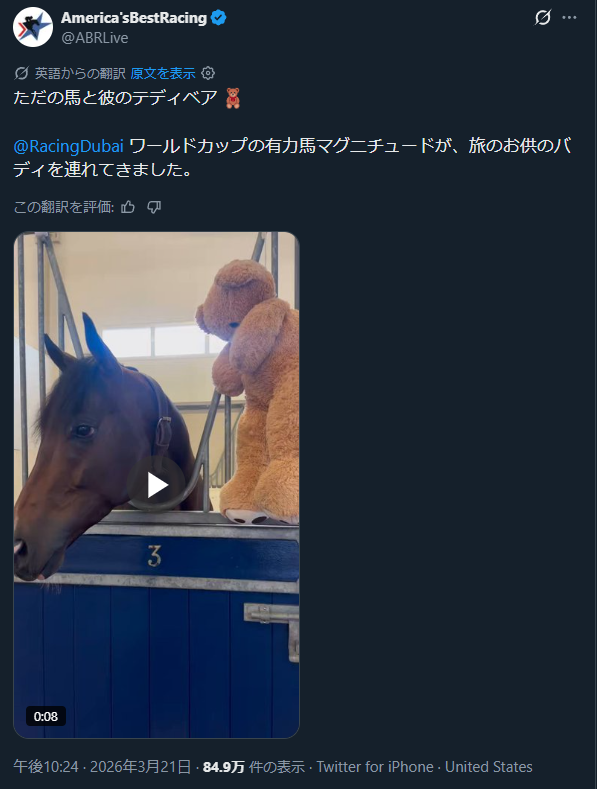Click the @ABRLive handle
Image resolution: width=597 pixels, height=789 pixels.
click(95, 38)
